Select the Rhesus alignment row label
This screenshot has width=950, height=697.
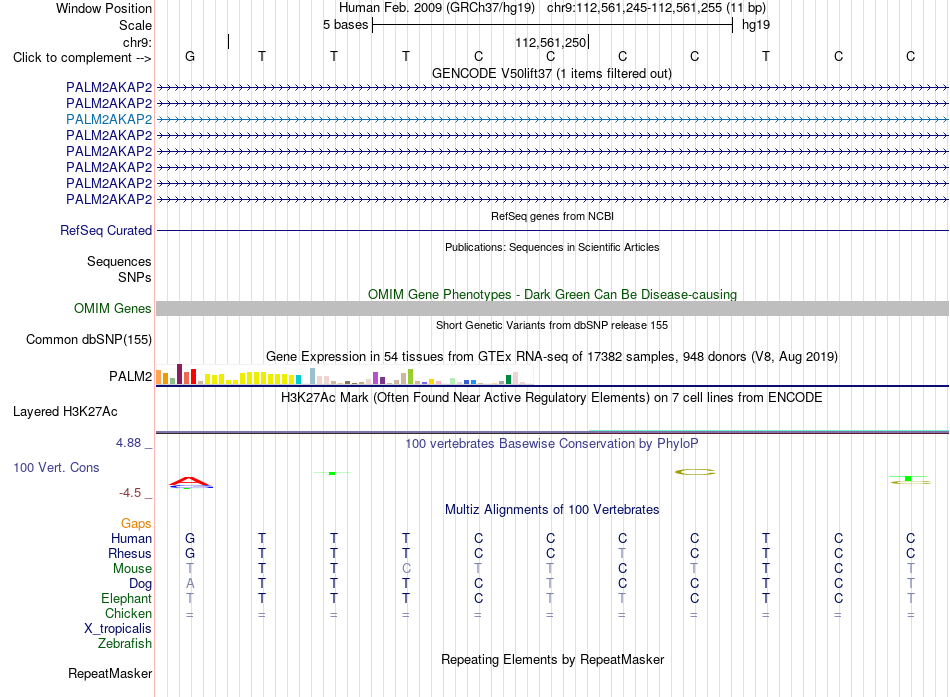click(x=130, y=553)
